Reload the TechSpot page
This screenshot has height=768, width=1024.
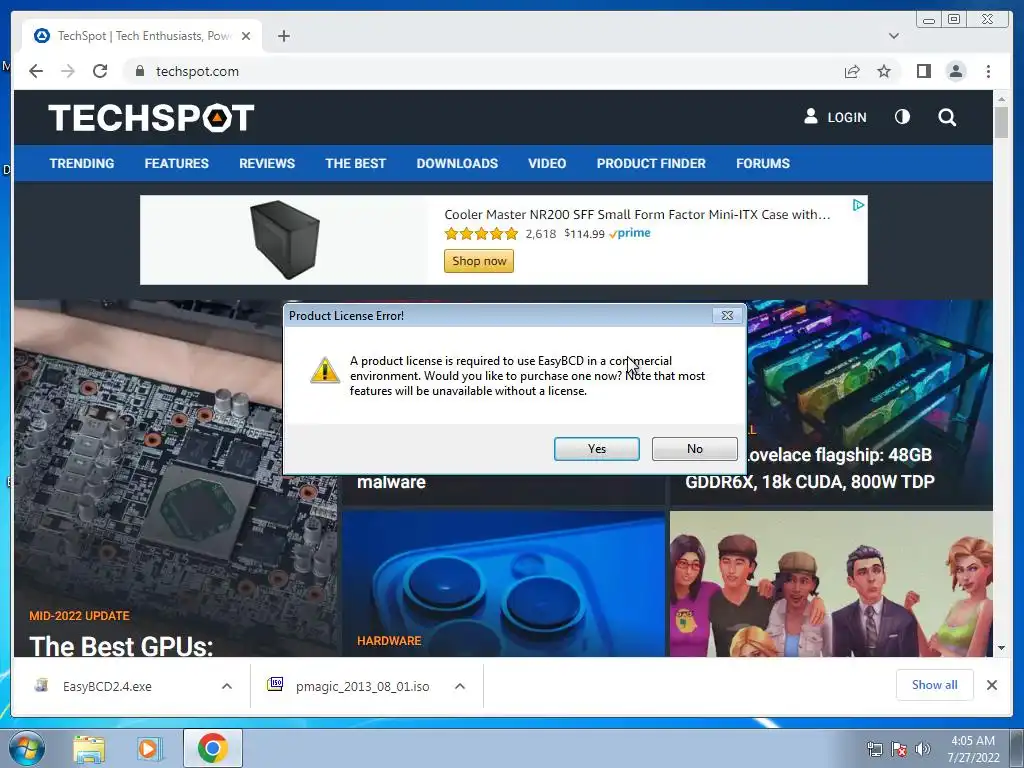[x=100, y=71]
